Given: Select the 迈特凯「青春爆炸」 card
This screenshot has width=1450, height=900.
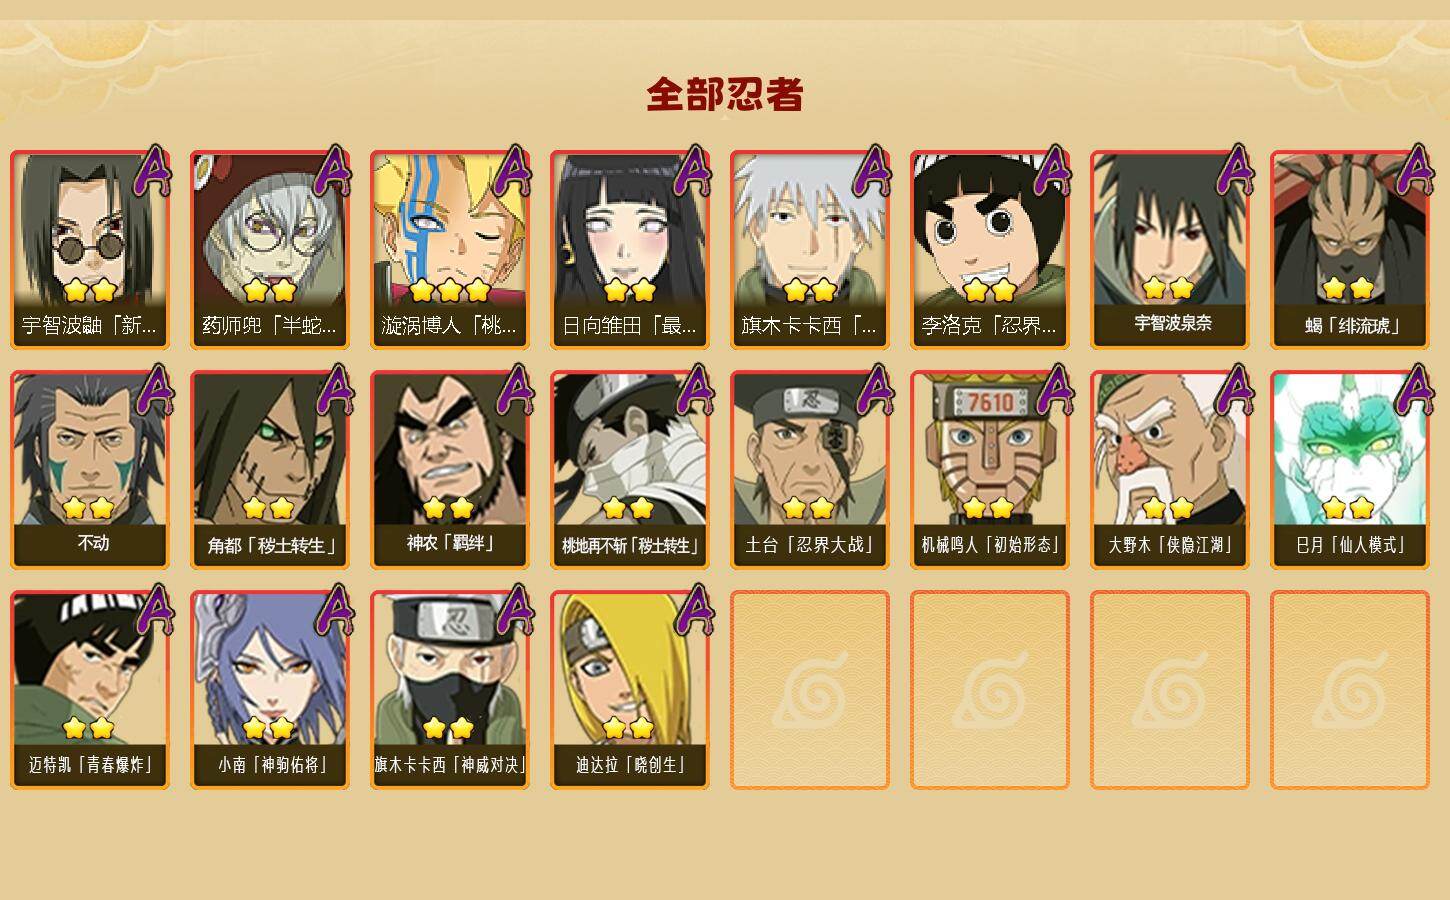Looking at the screenshot, I should pos(90,689).
